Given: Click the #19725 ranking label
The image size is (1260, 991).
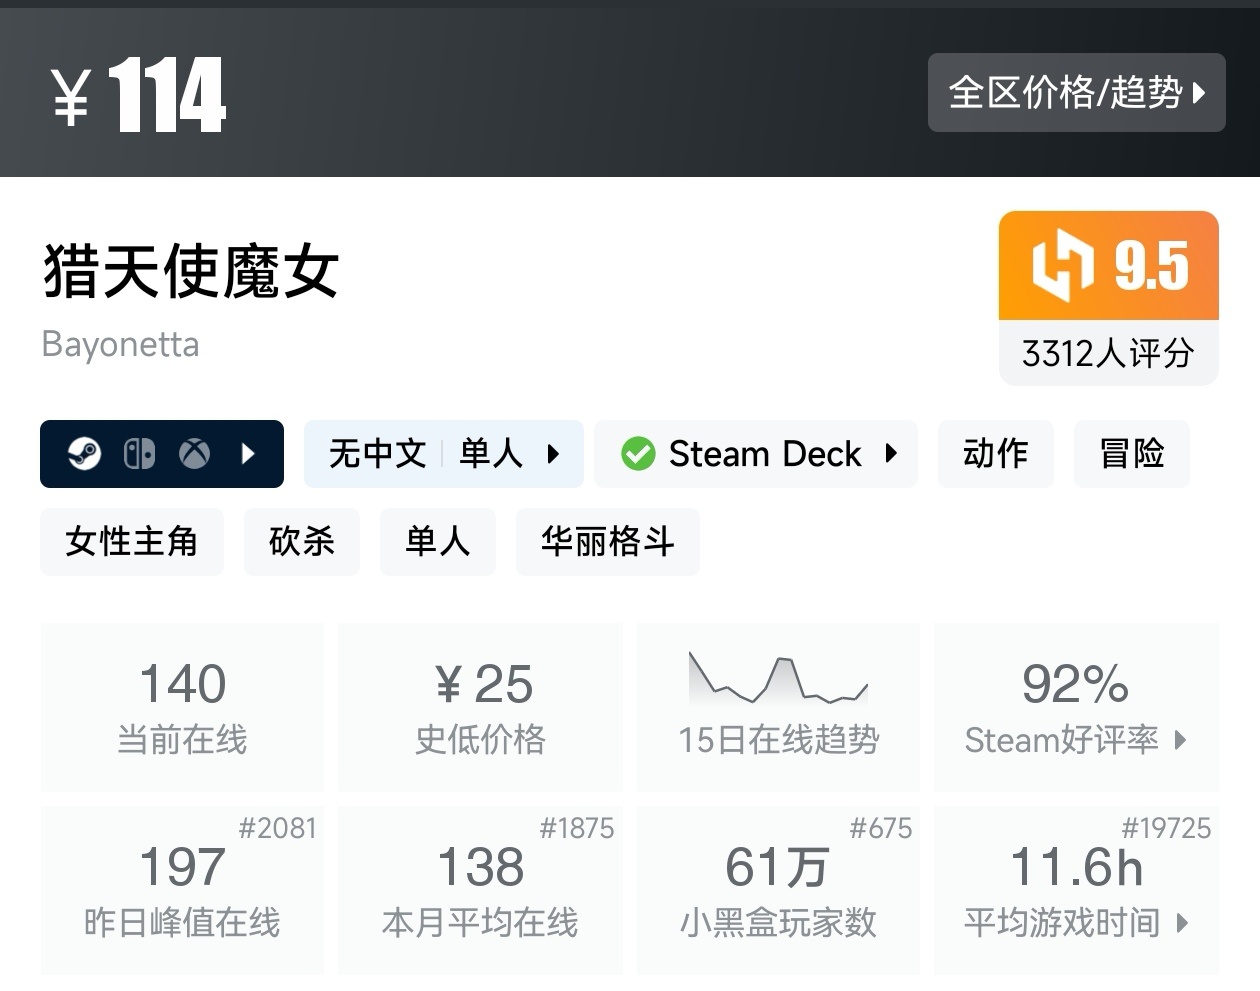Looking at the screenshot, I should tap(1166, 828).
